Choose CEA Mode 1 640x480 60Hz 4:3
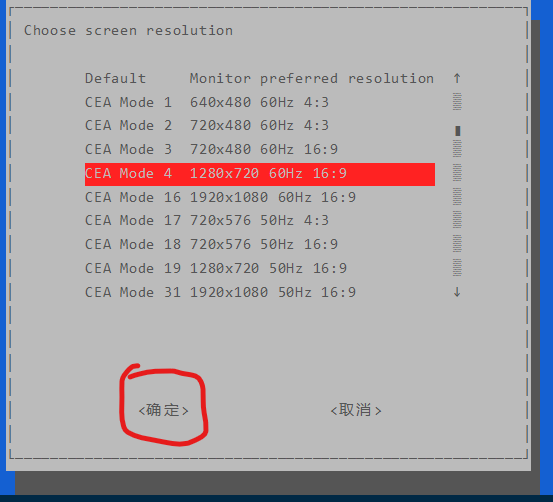This screenshot has height=502, width=553. pos(260,102)
